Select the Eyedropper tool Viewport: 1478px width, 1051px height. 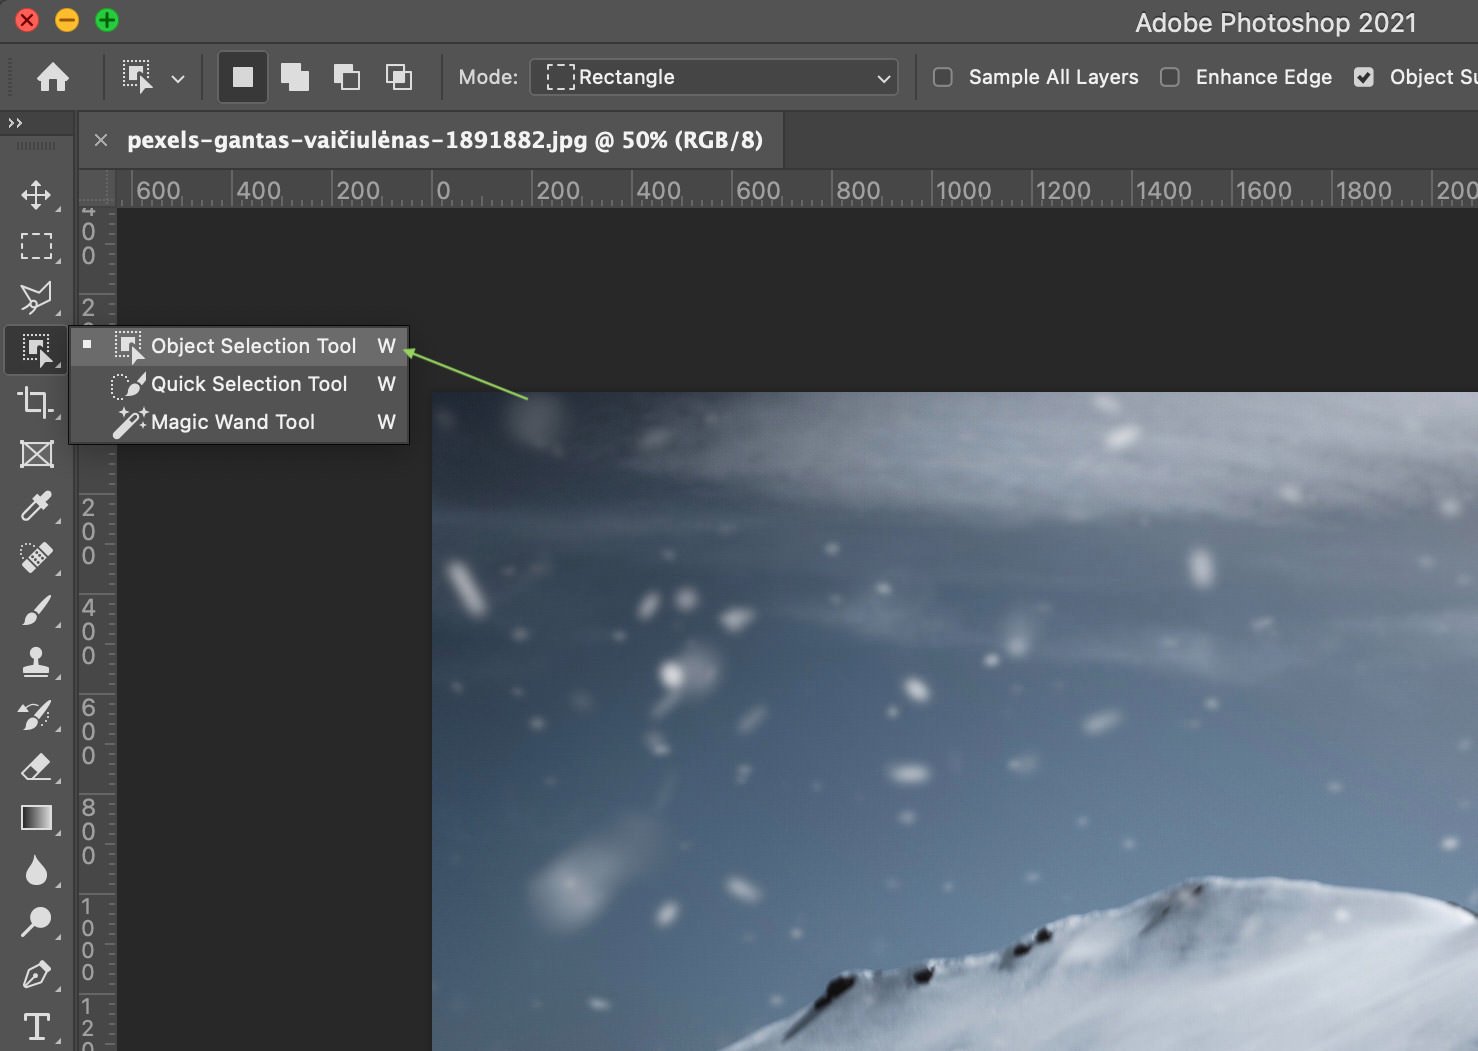[37, 506]
